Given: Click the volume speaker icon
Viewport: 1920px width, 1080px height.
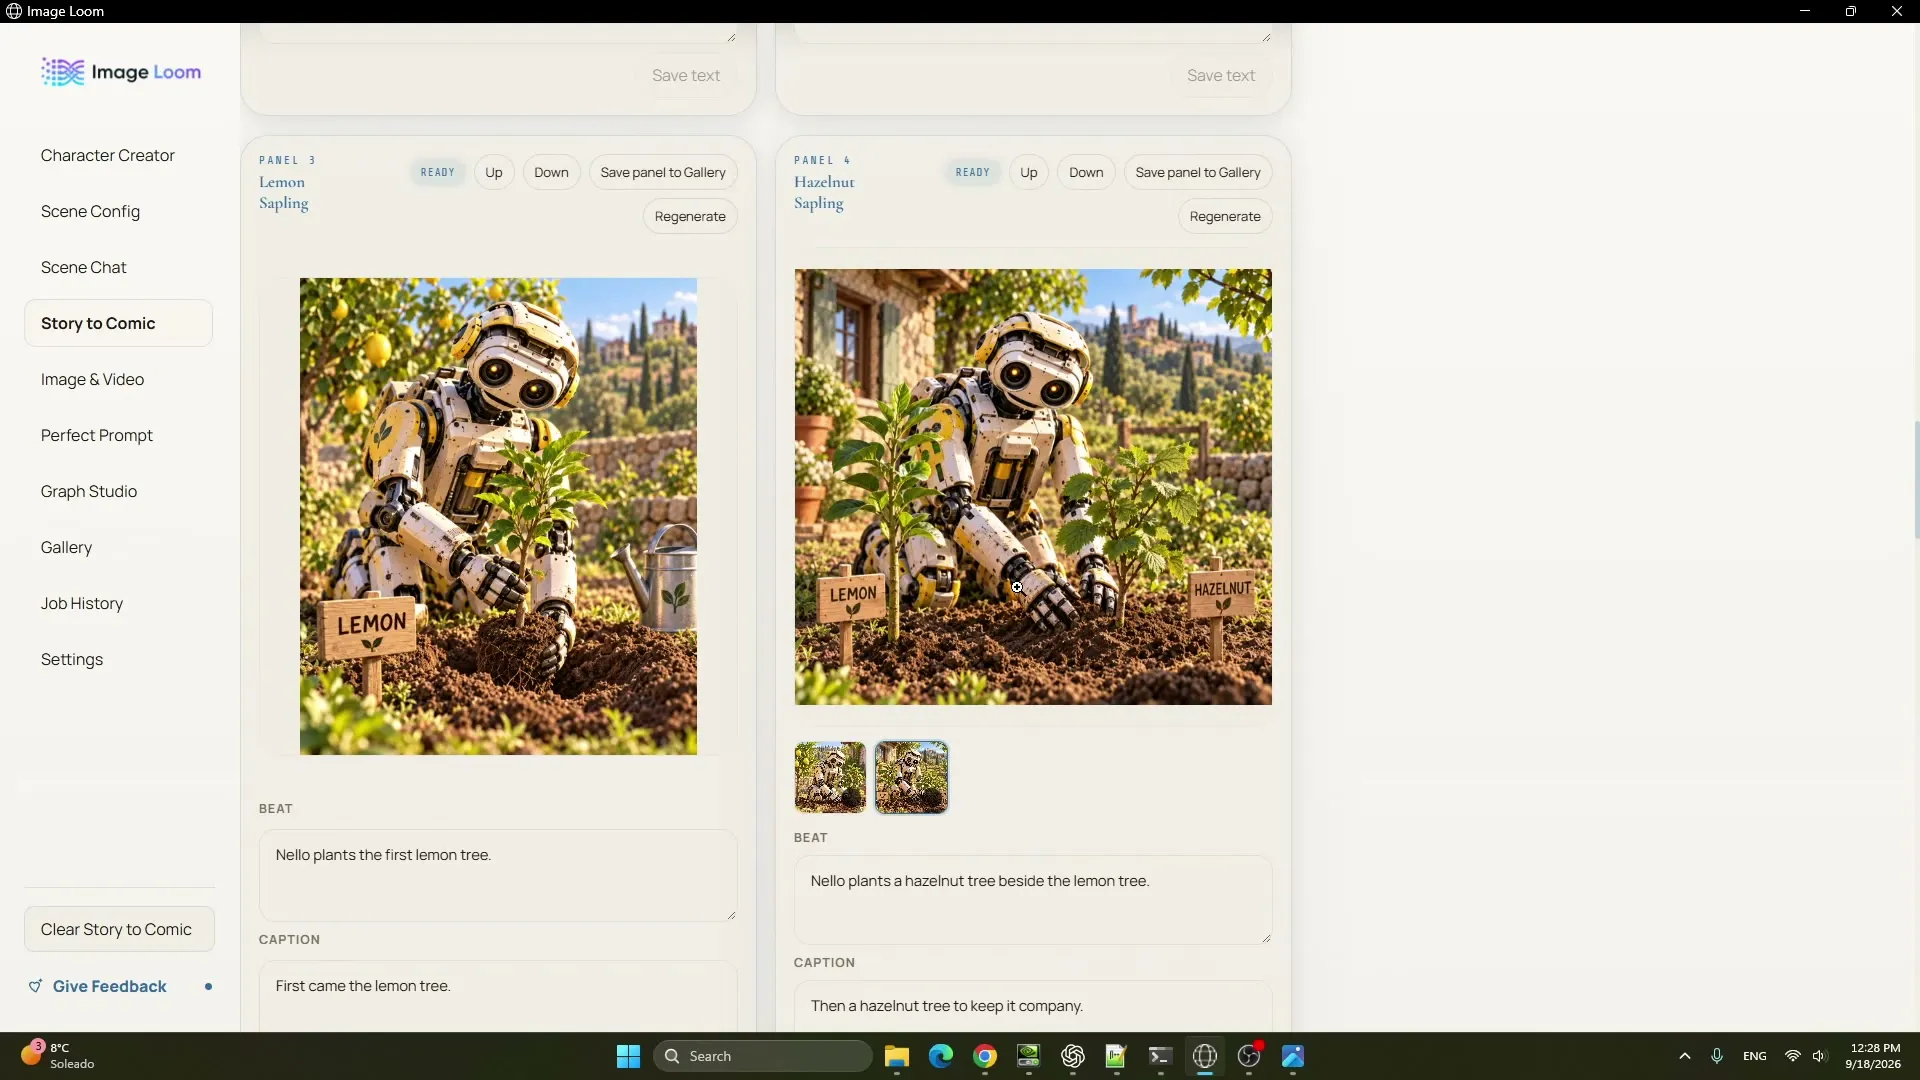Looking at the screenshot, I should [x=1819, y=1056].
